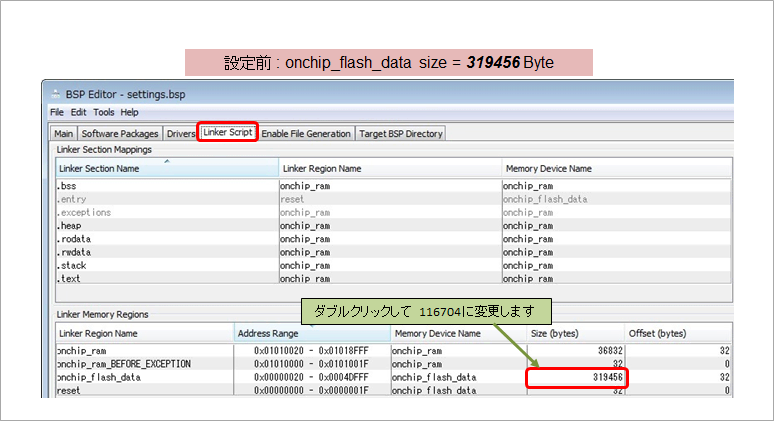The height and width of the screenshot is (421, 774).
Task: Open the File menu
Action: point(57,112)
